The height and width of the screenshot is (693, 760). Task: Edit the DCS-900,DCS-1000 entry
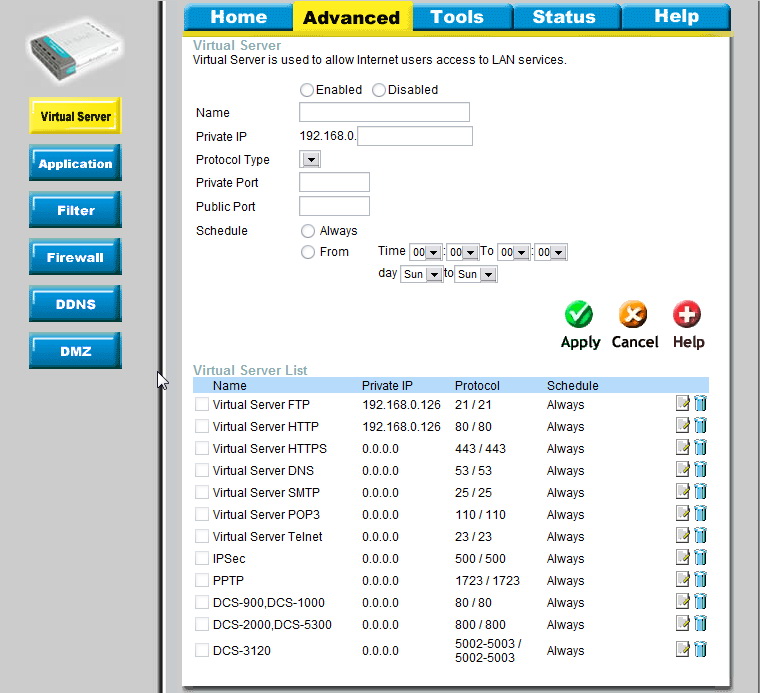(682, 601)
